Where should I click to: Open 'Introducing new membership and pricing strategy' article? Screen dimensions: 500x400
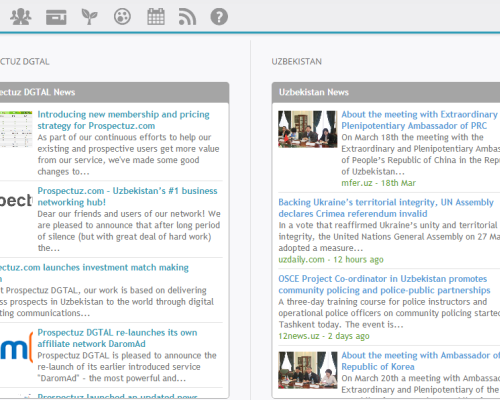123,120
